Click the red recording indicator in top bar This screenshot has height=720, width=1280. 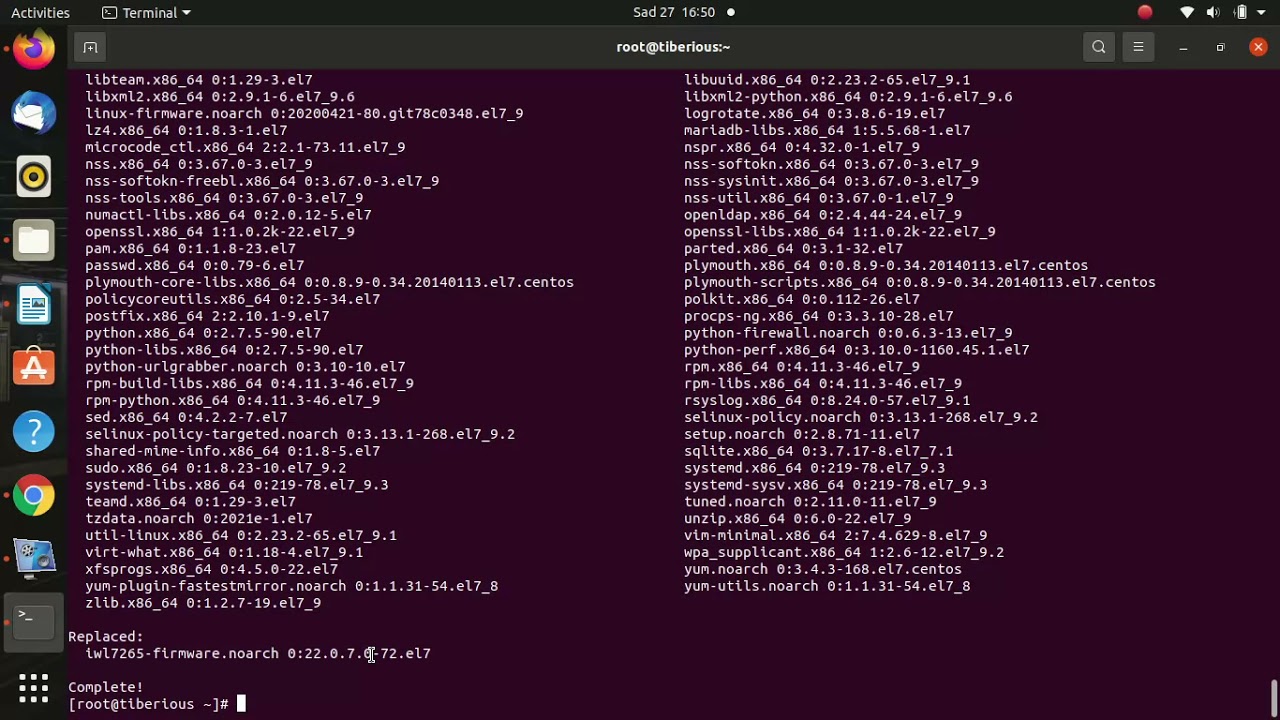pyautogui.click(x=1145, y=12)
